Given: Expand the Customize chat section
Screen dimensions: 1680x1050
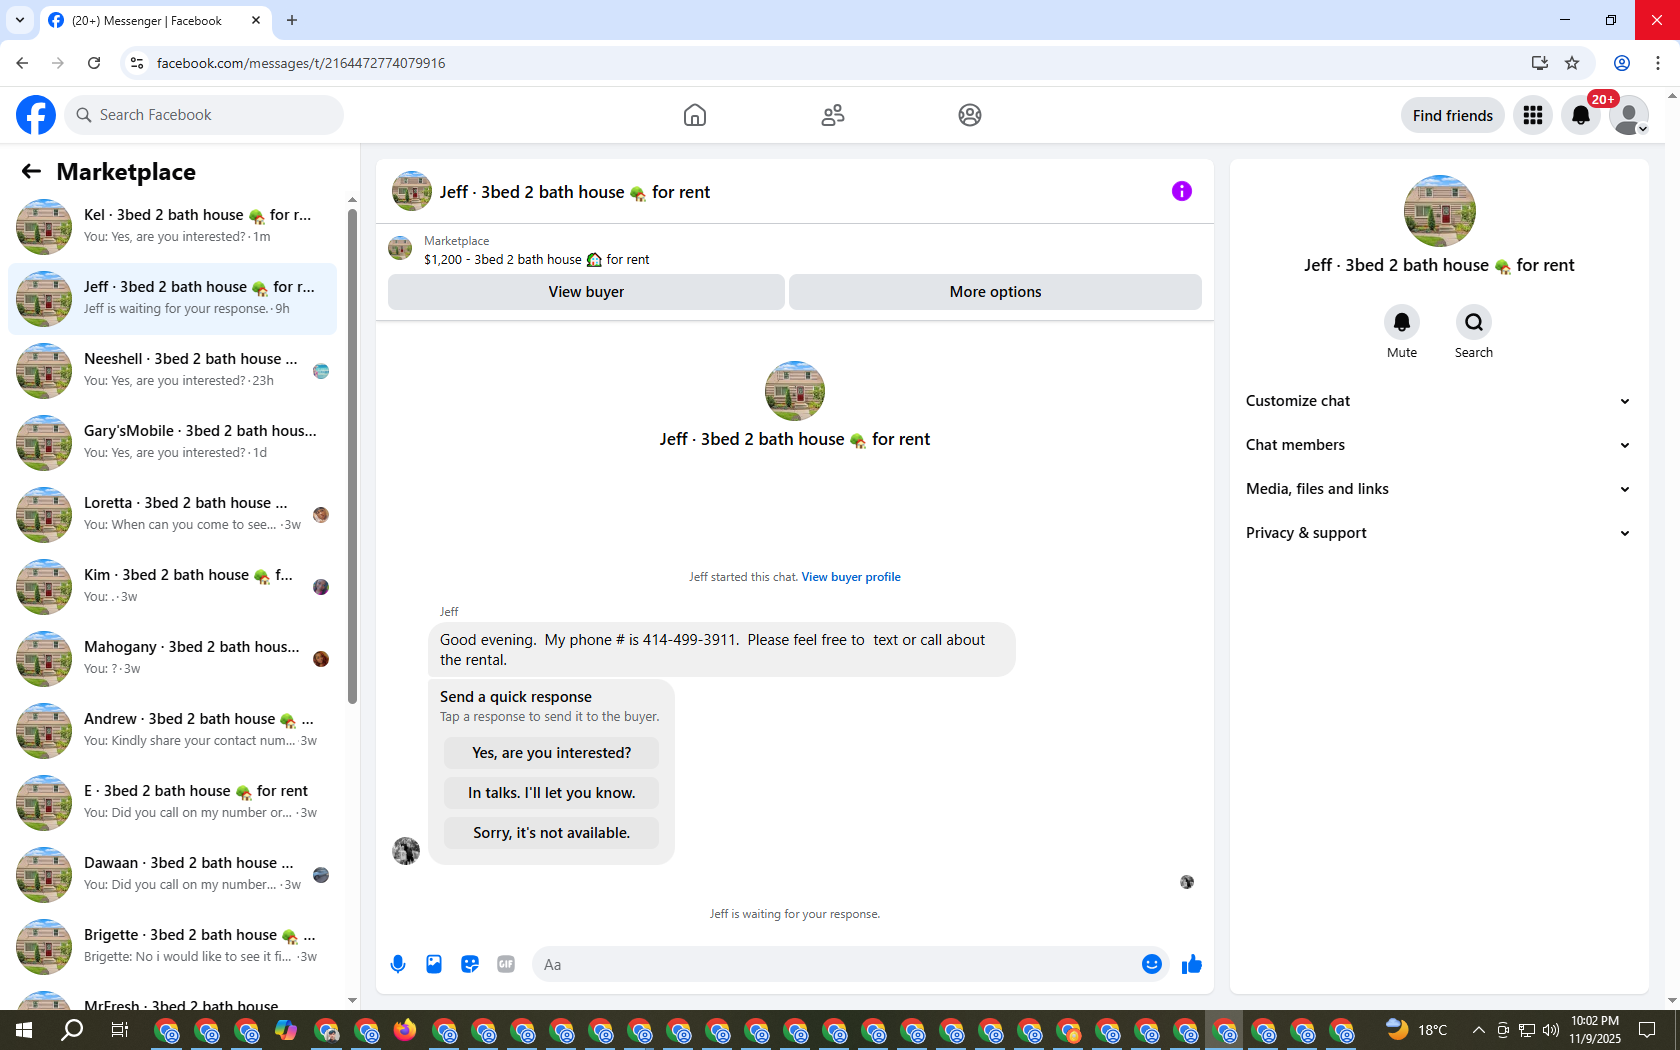Looking at the screenshot, I should (x=1438, y=401).
